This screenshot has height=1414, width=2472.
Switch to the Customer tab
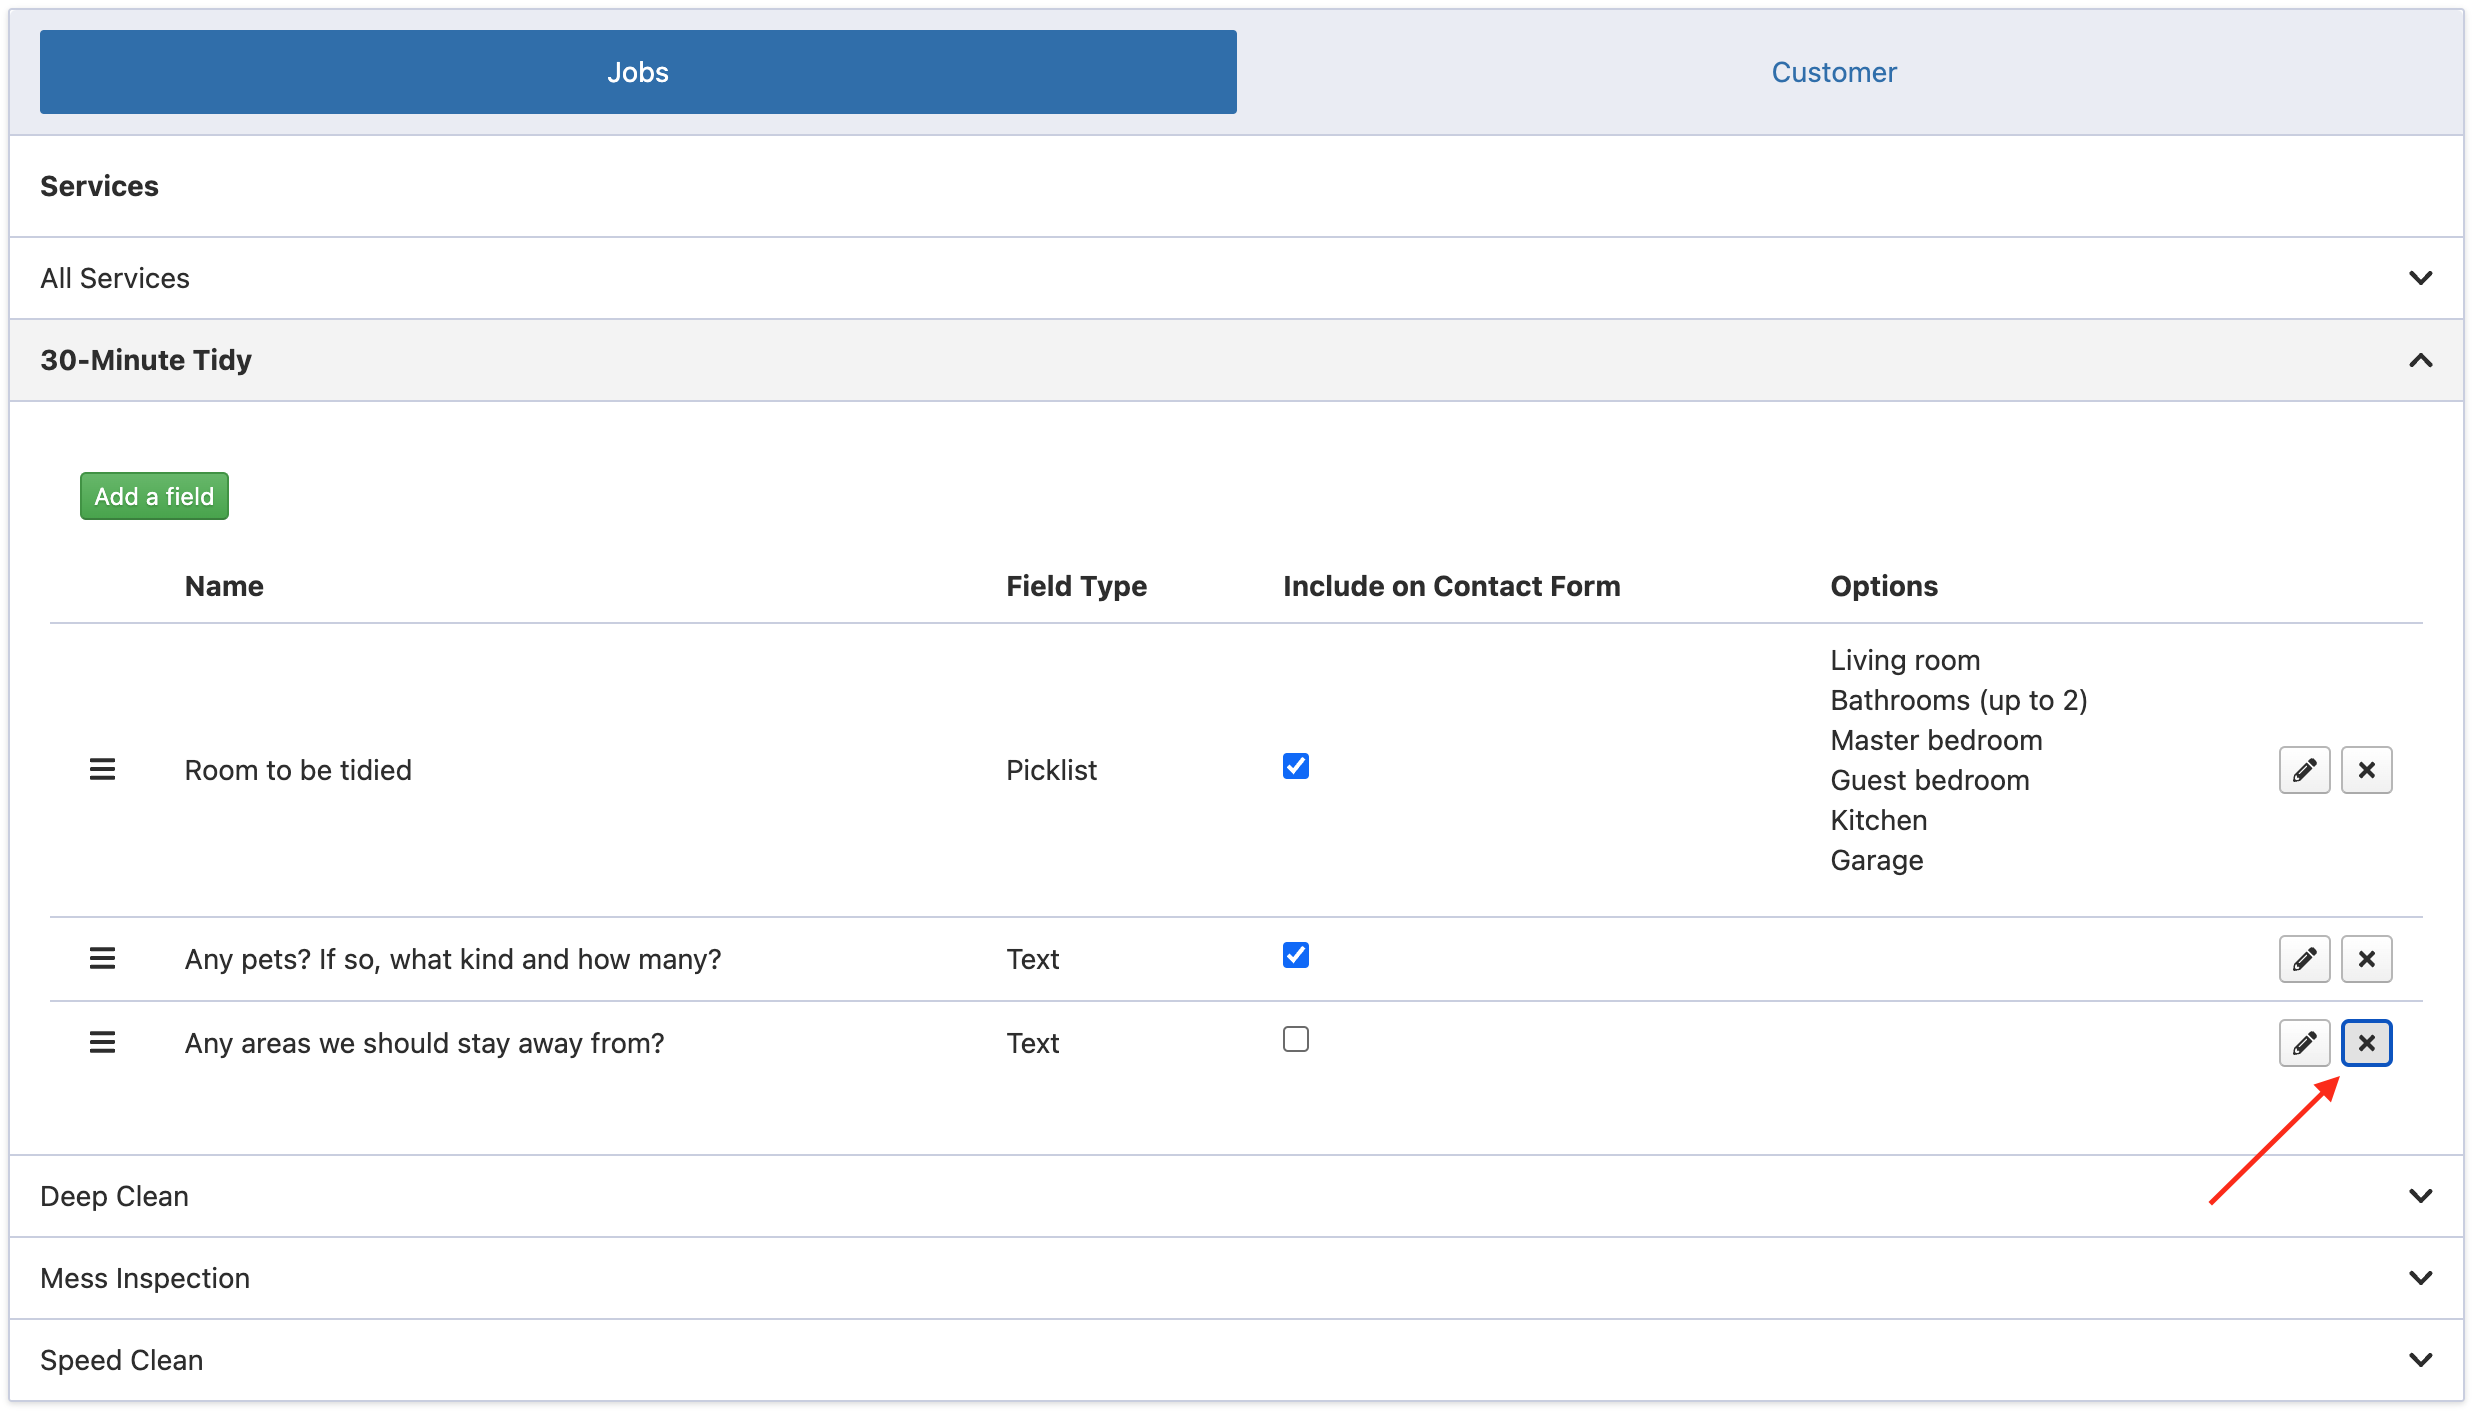click(x=1833, y=72)
